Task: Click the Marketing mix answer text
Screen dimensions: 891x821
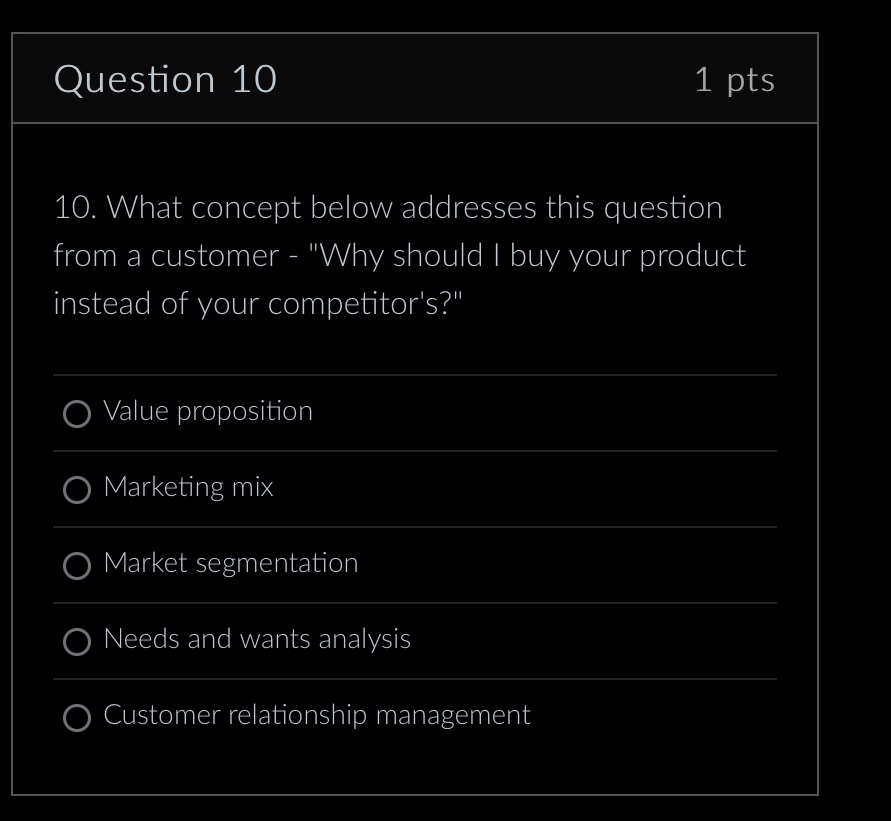Action: pos(188,488)
